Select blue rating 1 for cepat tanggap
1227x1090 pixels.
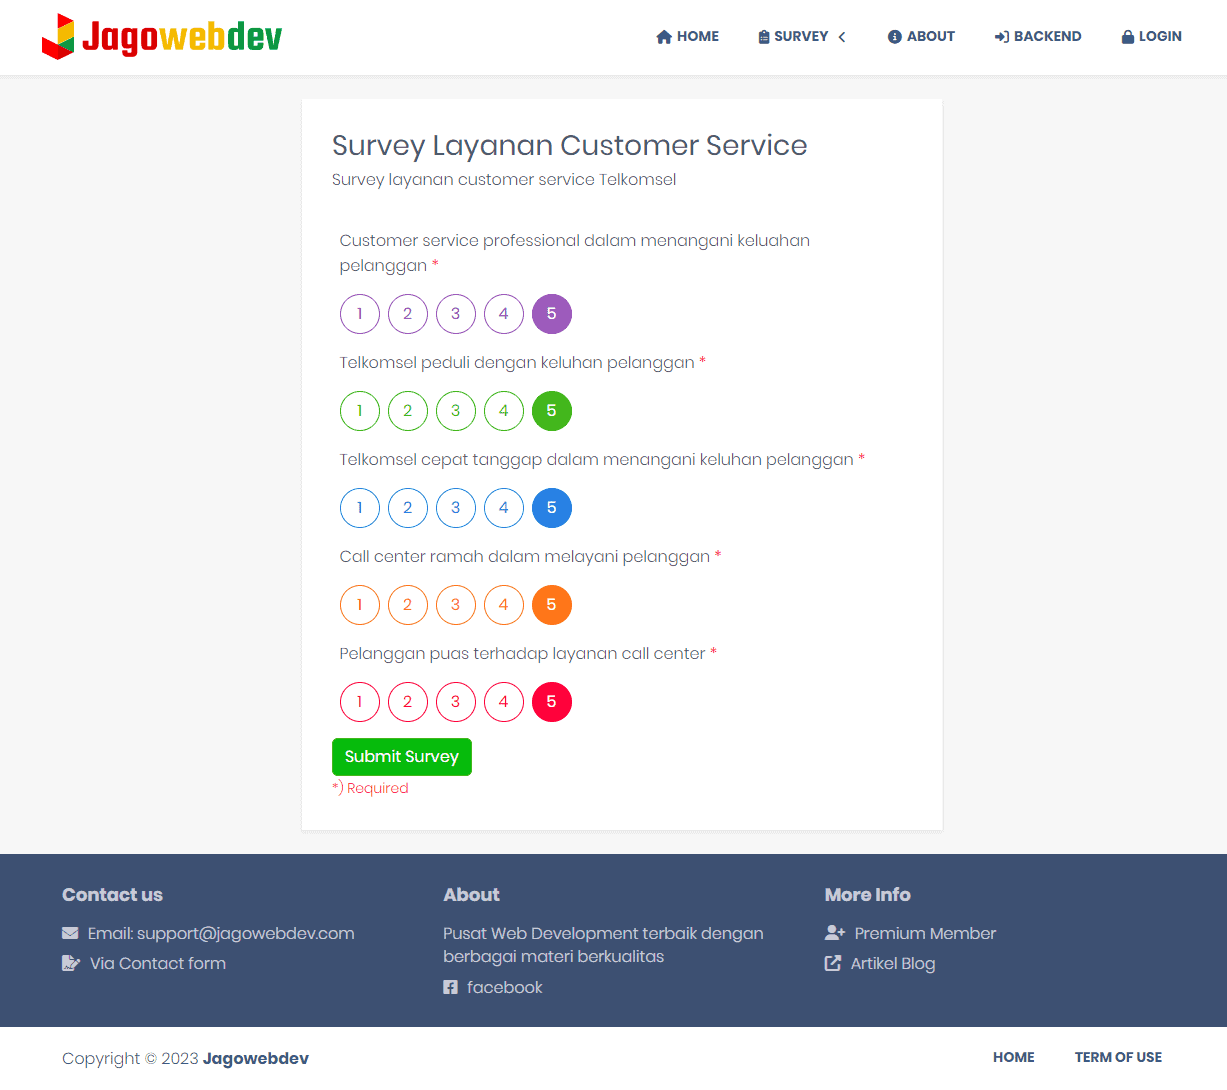pyautogui.click(x=360, y=508)
